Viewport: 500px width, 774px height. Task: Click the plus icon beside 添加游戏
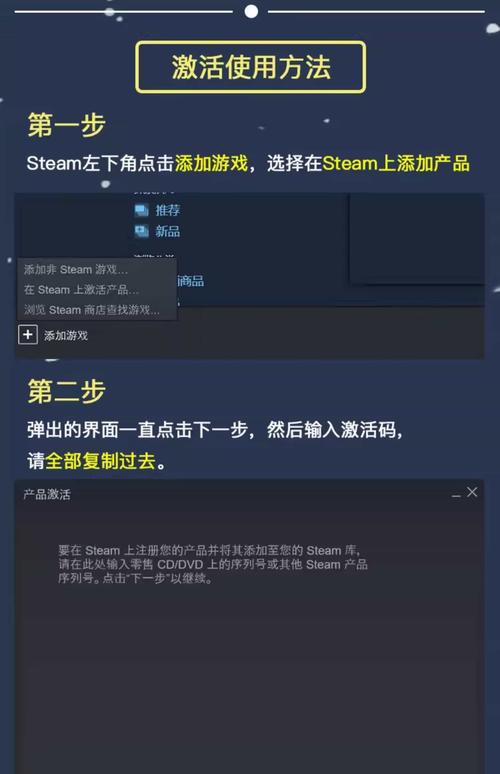pos(28,335)
